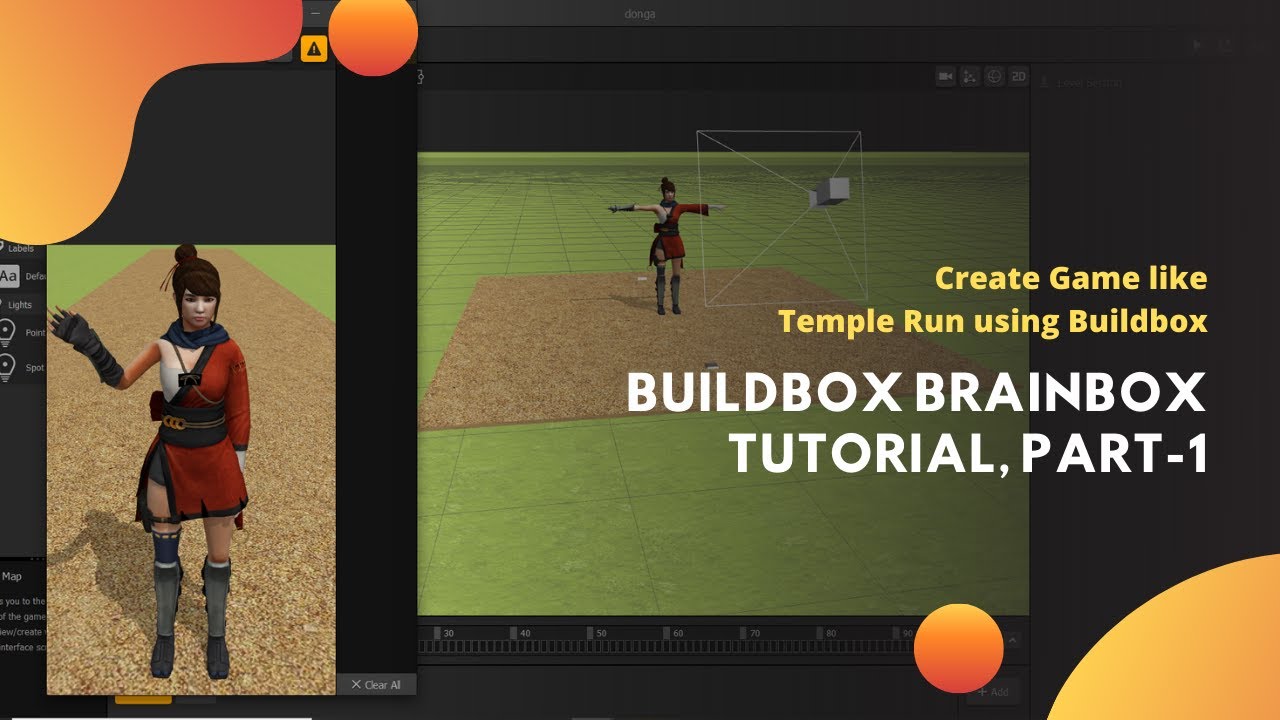Select the camera cube object in the scene

click(x=829, y=192)
